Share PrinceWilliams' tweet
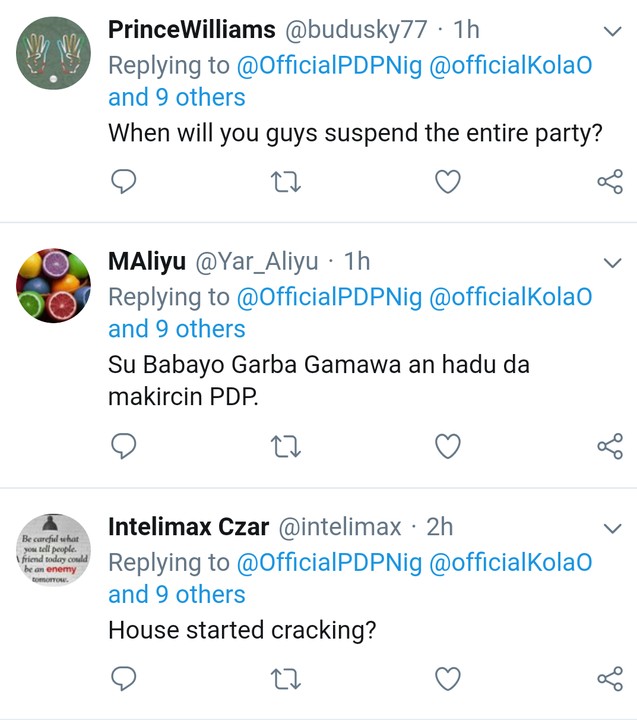Viewport: 637px width, 720px height. [x=609, y=181]
